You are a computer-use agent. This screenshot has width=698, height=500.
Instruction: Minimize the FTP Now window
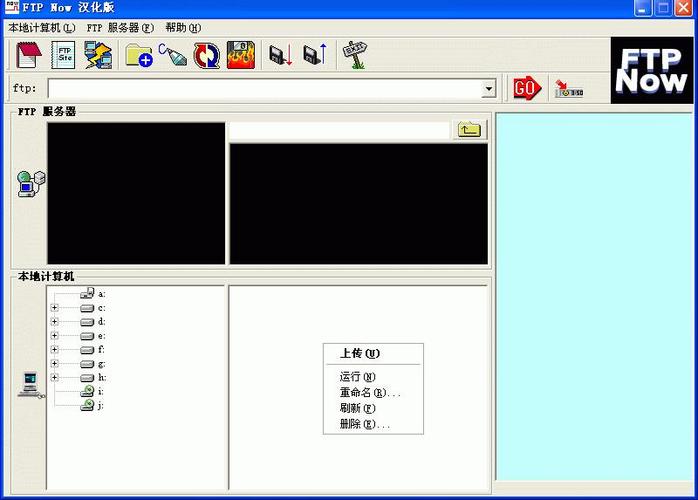[642, 8]
